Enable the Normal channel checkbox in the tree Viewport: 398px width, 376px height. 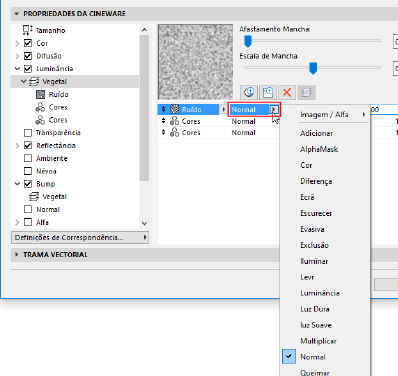click(28, 209)
